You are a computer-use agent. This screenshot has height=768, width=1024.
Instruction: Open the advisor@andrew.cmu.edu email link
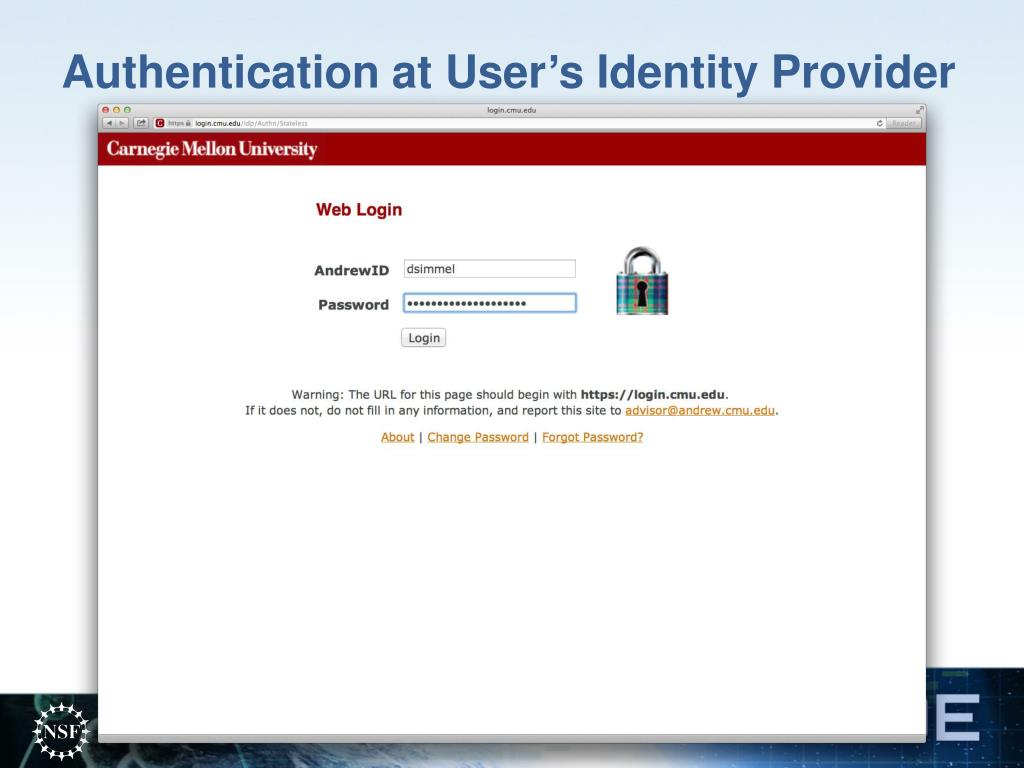[699, 411]
